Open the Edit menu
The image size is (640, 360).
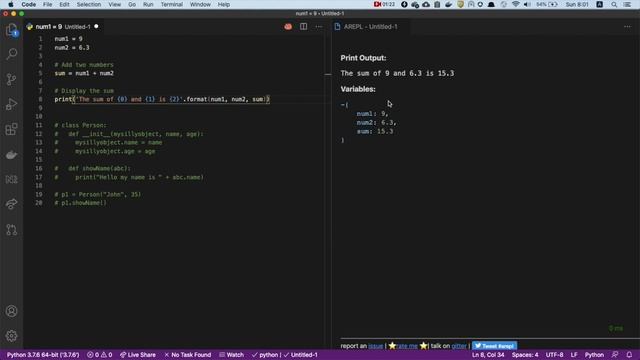tap(64, 4)
